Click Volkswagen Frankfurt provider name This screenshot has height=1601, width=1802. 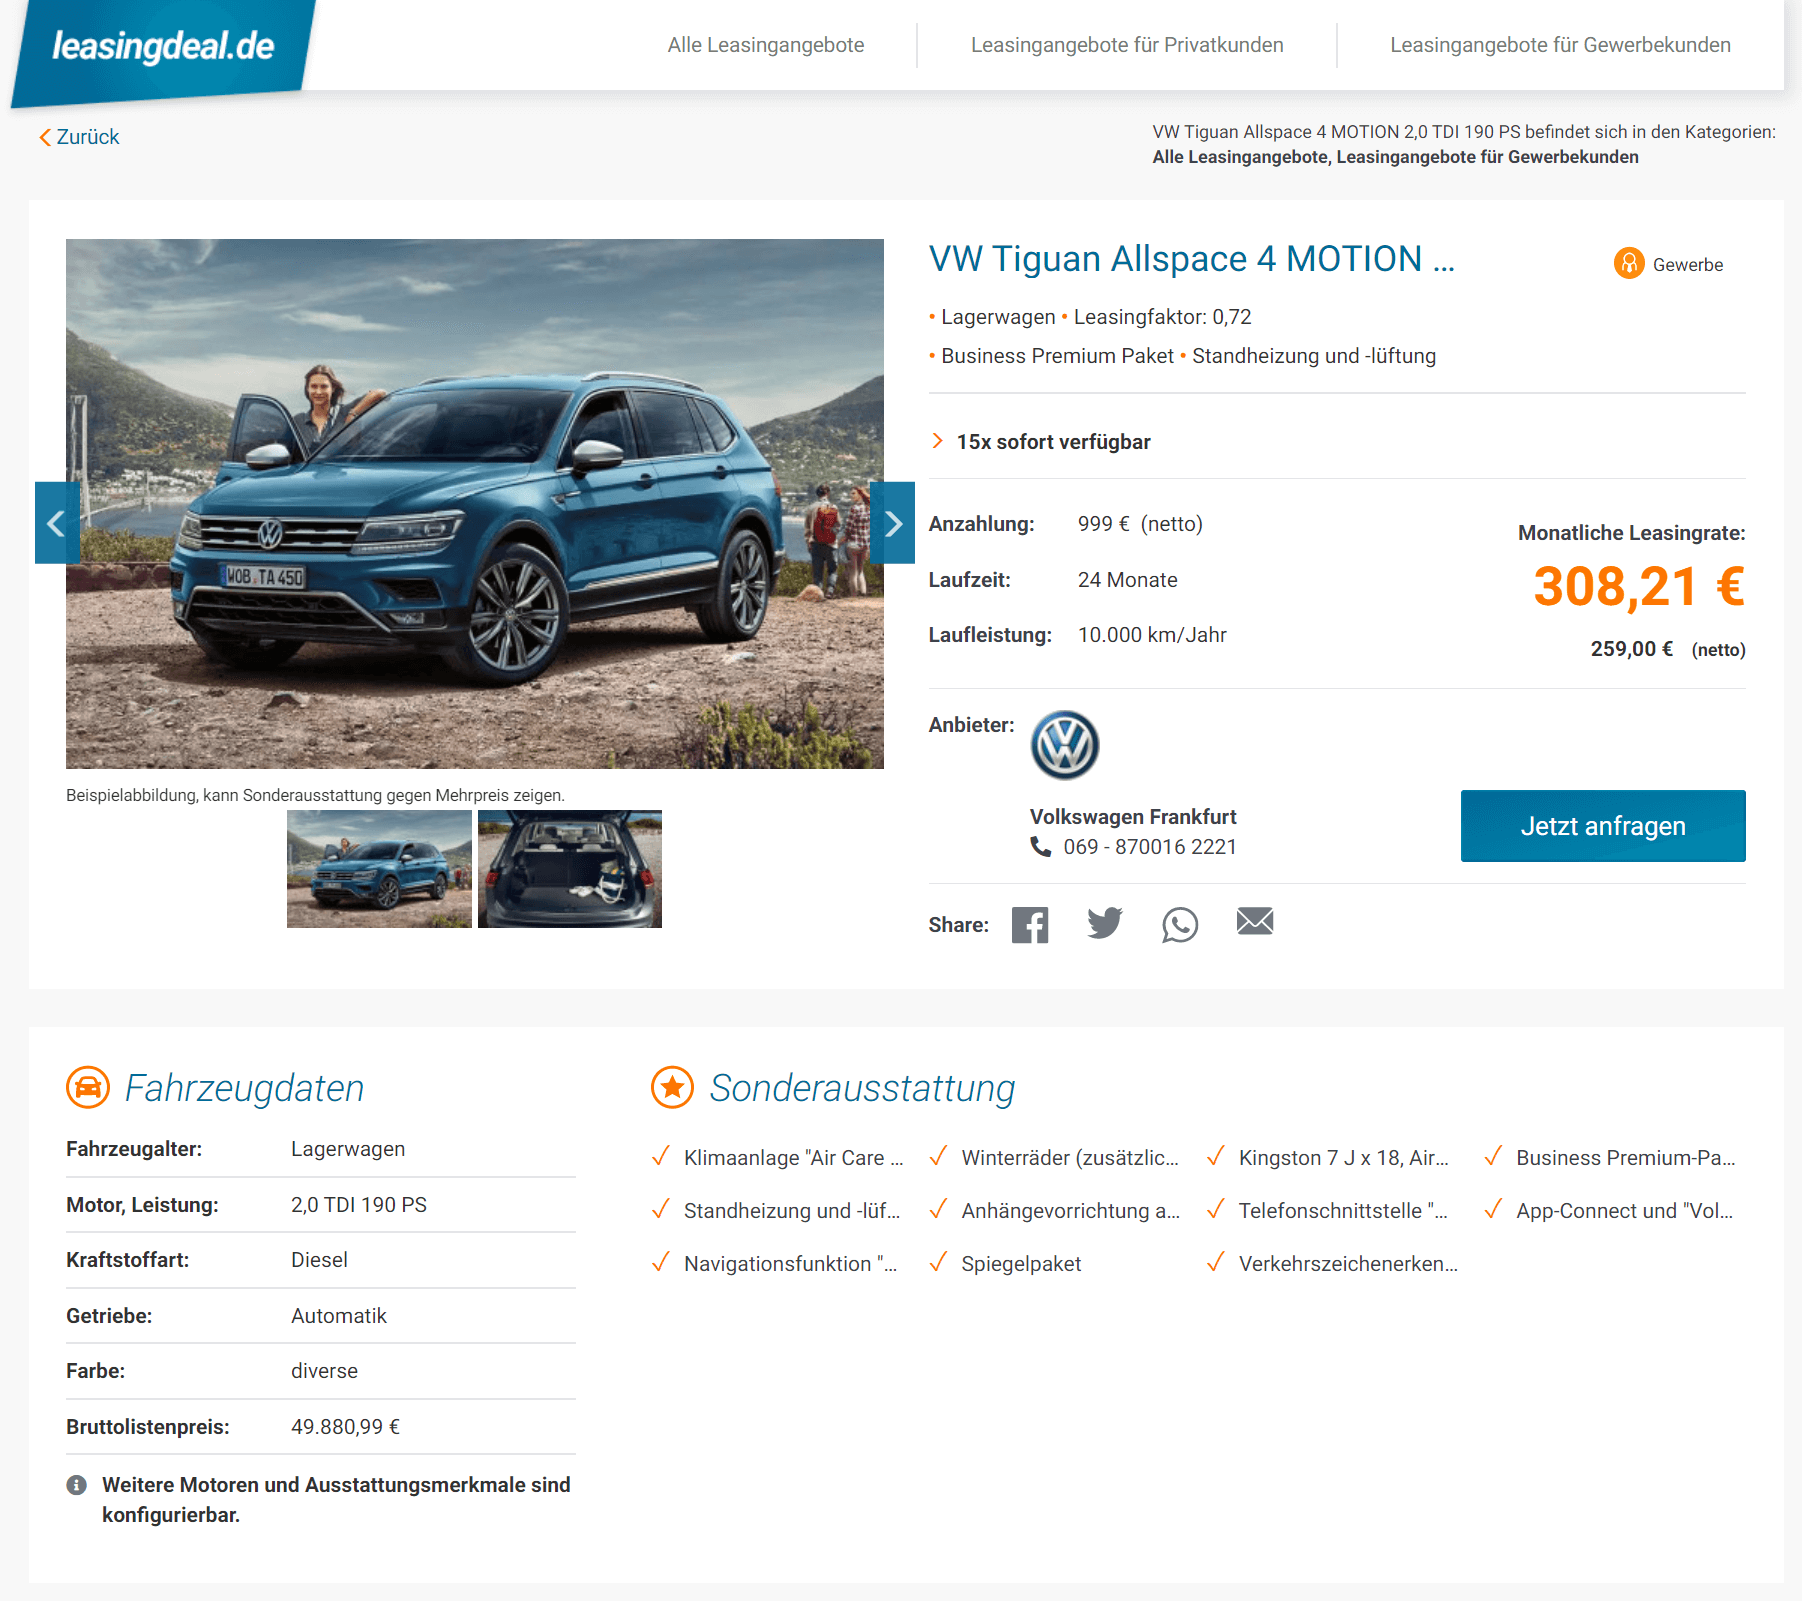tap(1133, 817)
